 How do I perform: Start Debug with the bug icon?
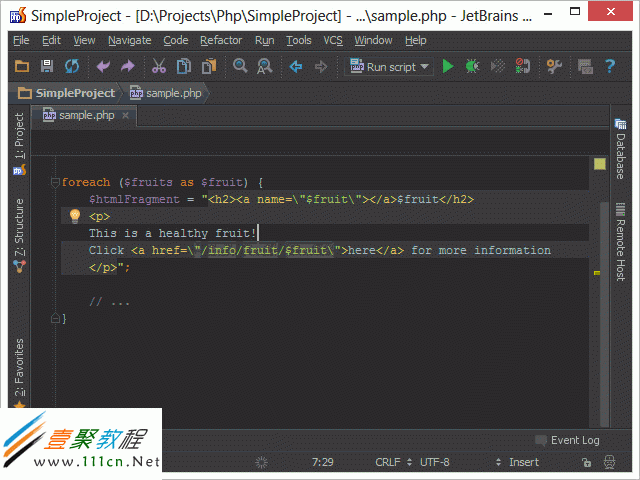[x=472, y=66]
